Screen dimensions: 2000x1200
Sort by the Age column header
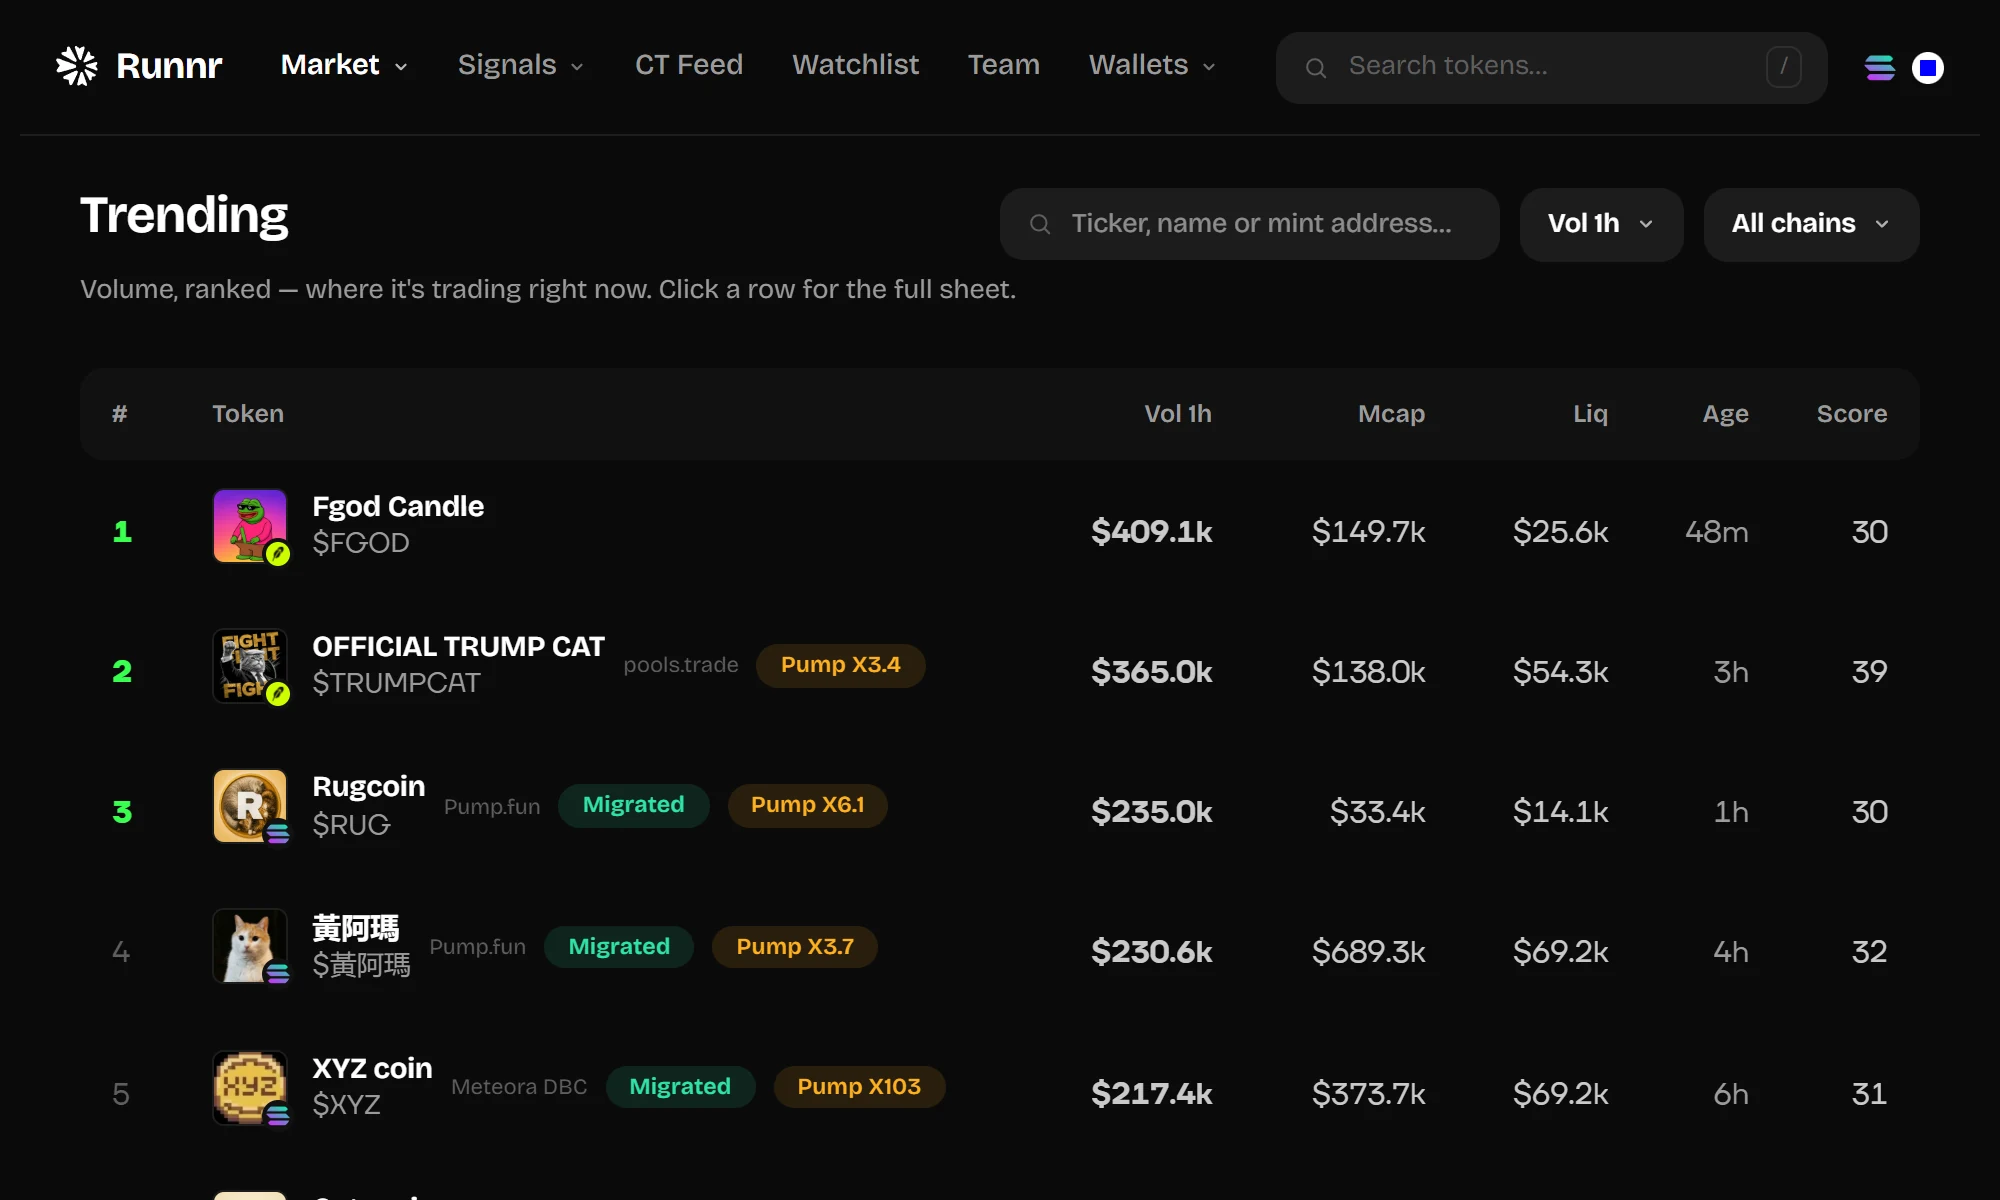tap(1725, 414)
